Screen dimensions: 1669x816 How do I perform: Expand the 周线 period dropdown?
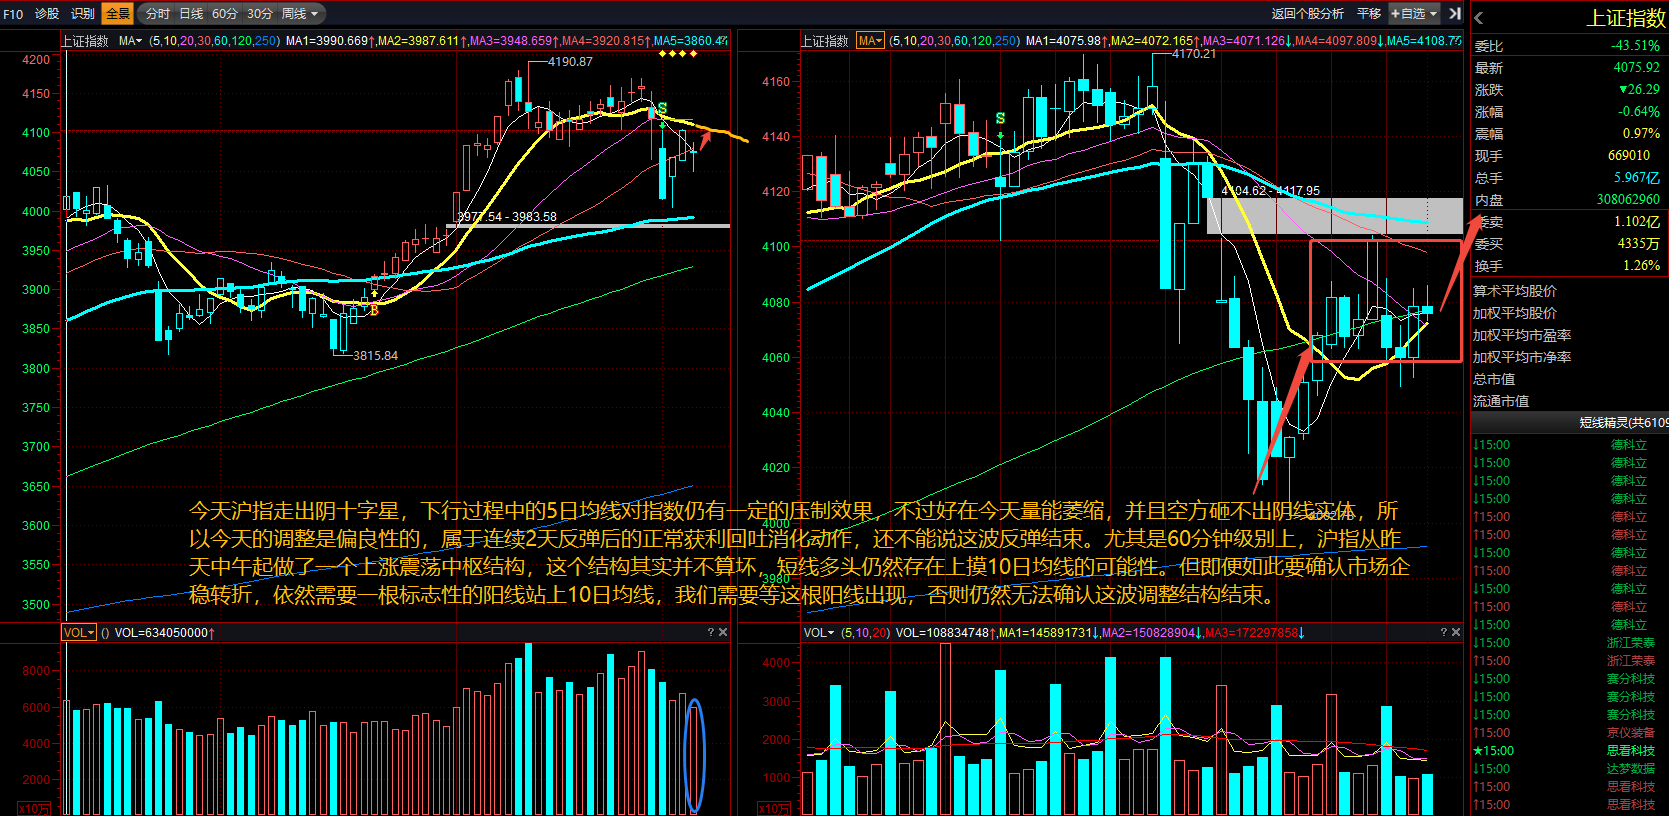point(300,13)
